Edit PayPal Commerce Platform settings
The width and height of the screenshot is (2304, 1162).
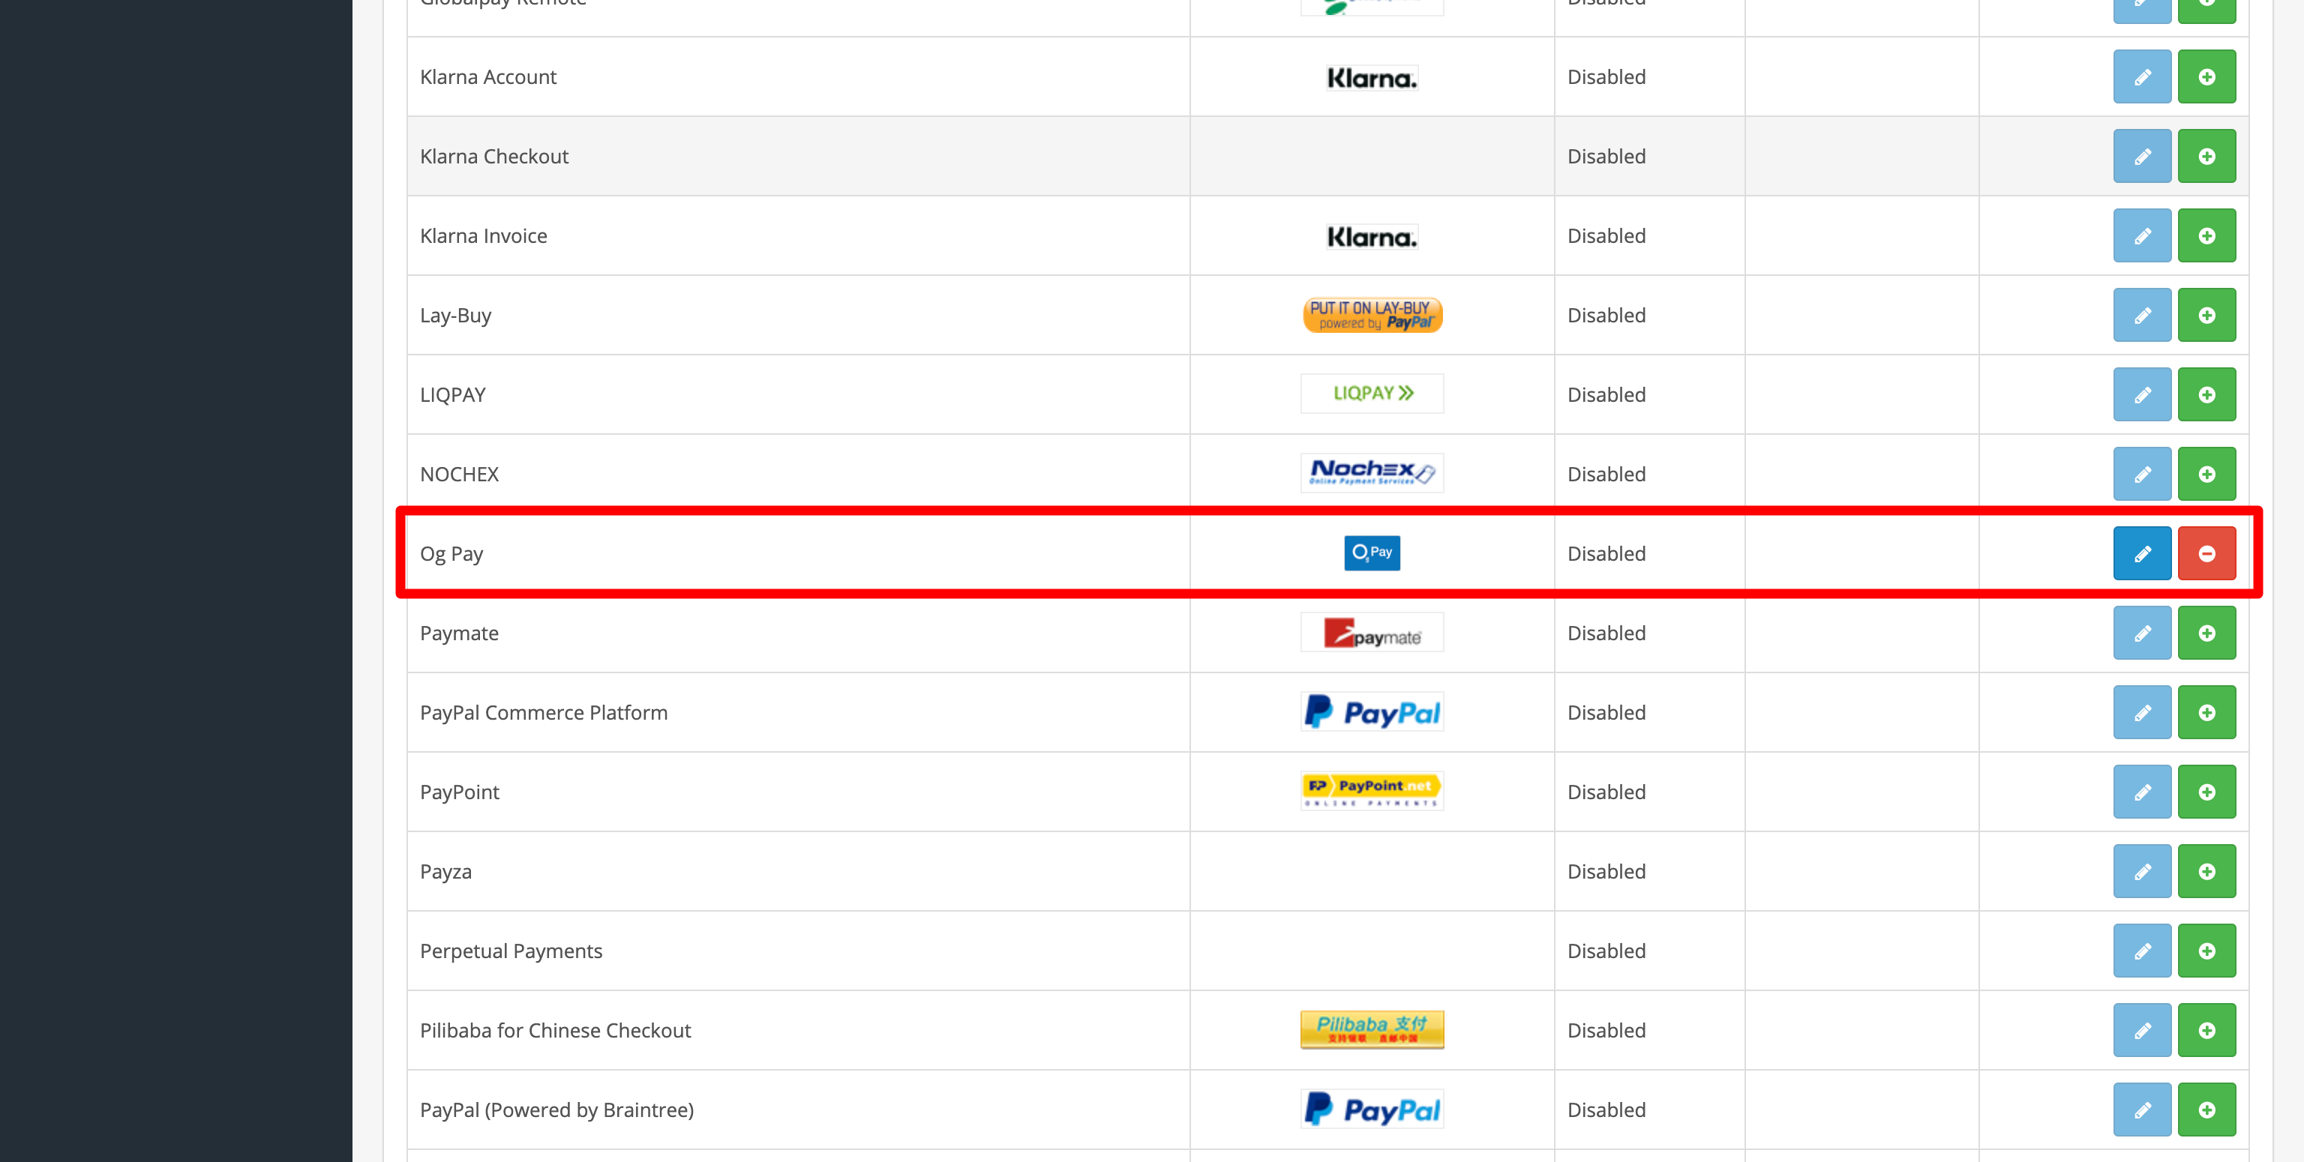click(x=2141, y=712)
